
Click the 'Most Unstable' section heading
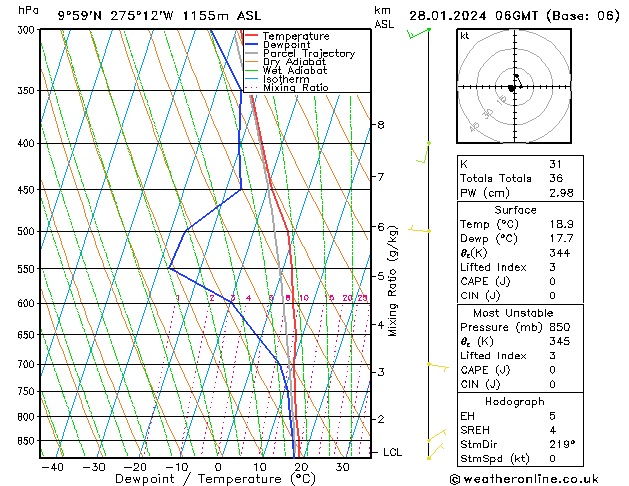pos(513,313)
